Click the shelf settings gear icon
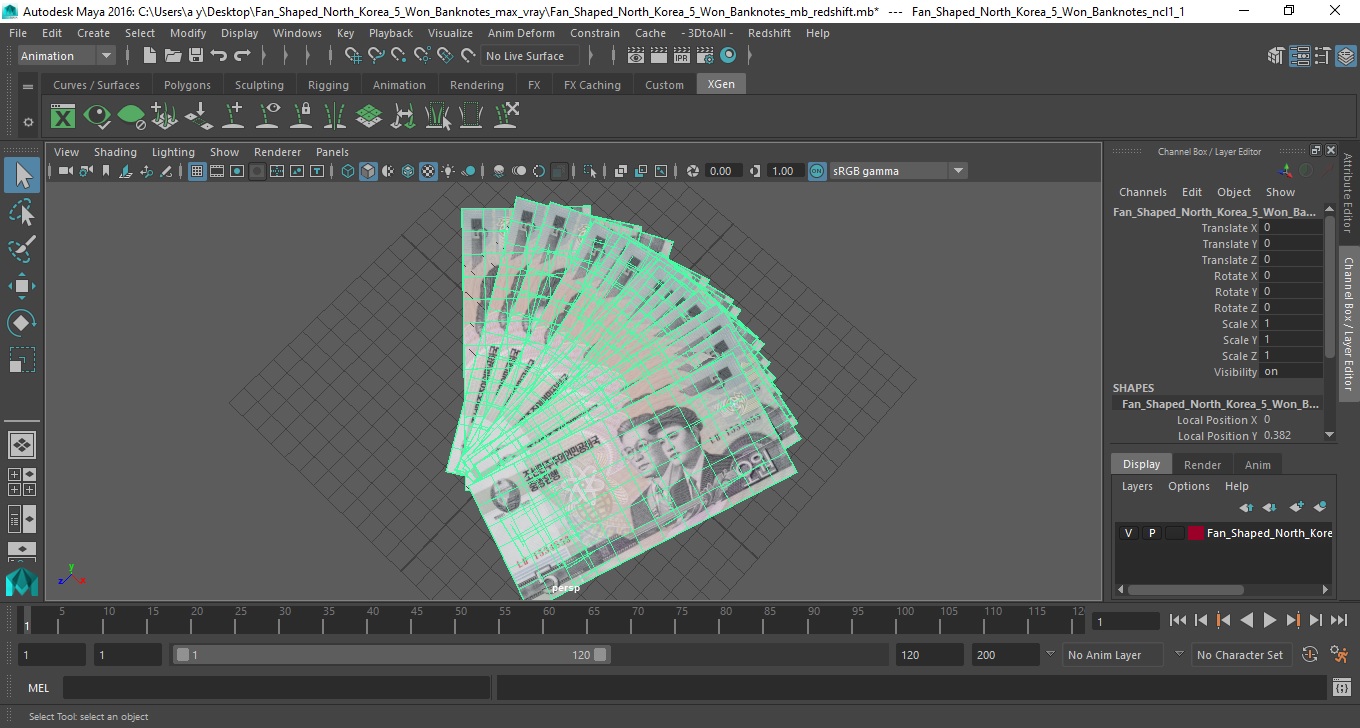1360x728 pixels. [x=28, y=122]
